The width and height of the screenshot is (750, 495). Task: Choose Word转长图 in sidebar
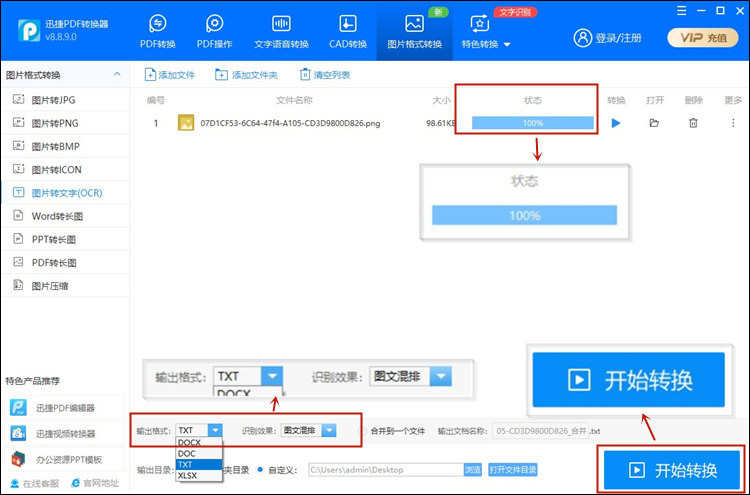[x=65, y=216]
